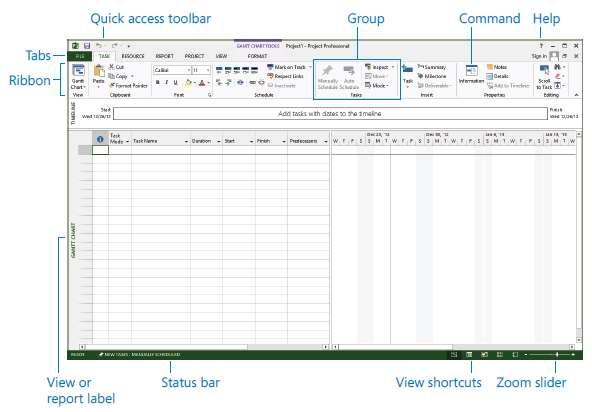Mark task 50% complete
592x412 pixels.
(x=237, y=70)
